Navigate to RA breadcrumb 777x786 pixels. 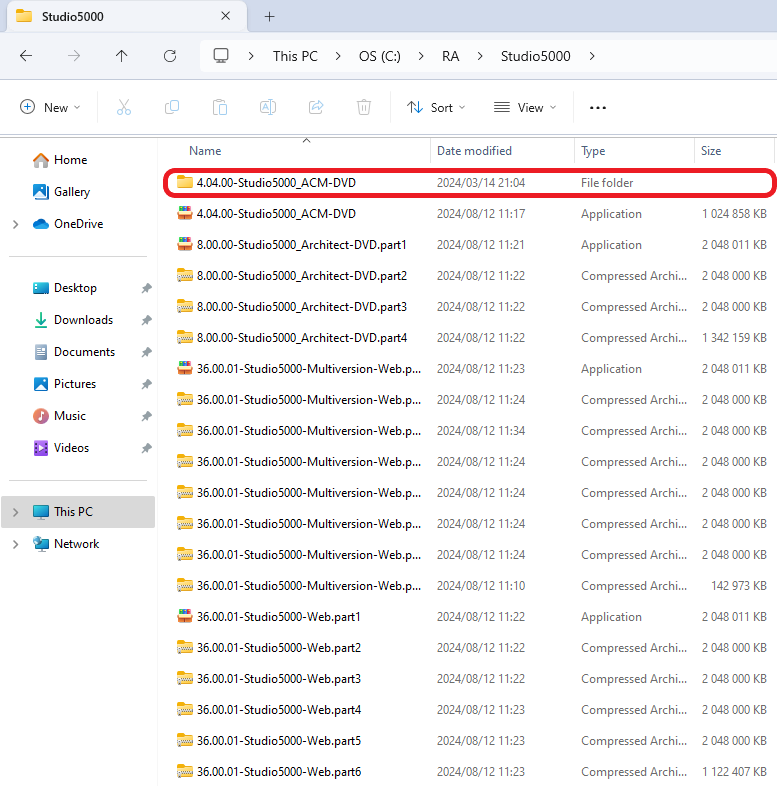[x=450, y=56]
